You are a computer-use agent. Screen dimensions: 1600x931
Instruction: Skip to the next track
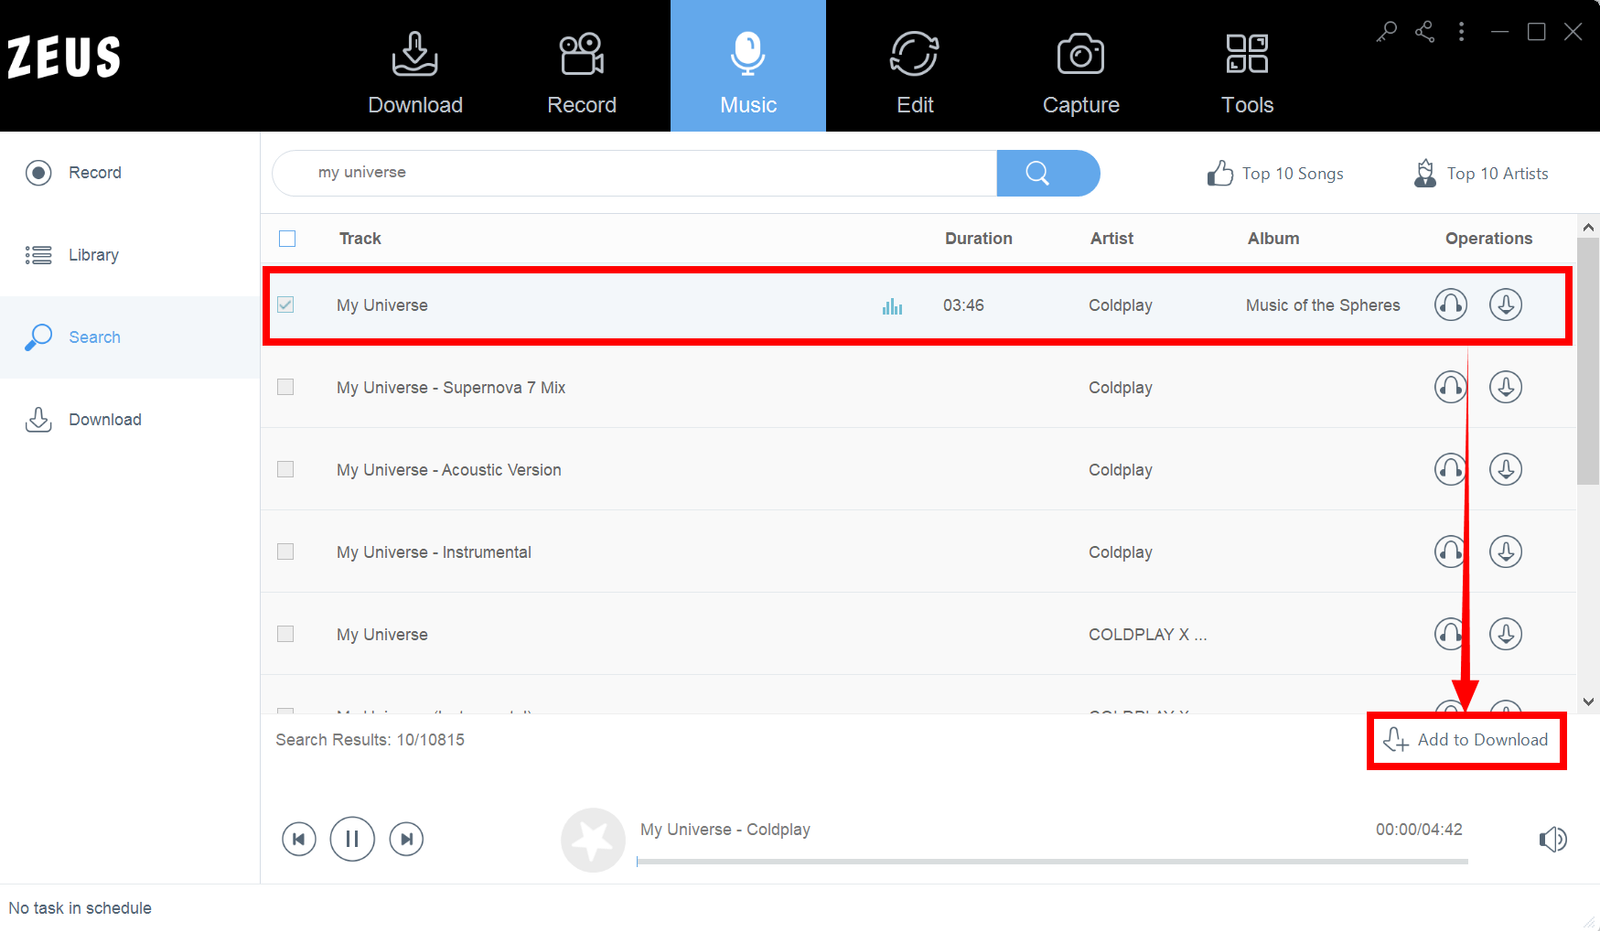click(406, 839)
